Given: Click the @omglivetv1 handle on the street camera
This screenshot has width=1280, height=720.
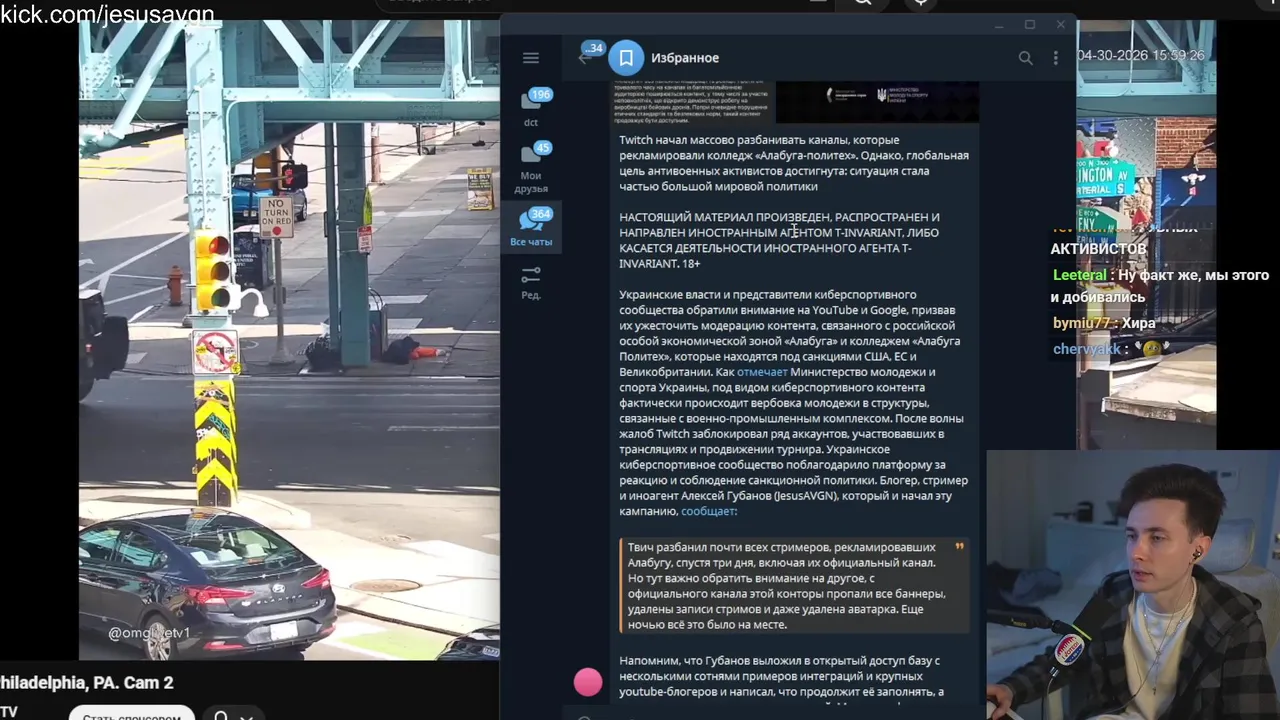Looking at the screenshot, I should coord(149,633).
